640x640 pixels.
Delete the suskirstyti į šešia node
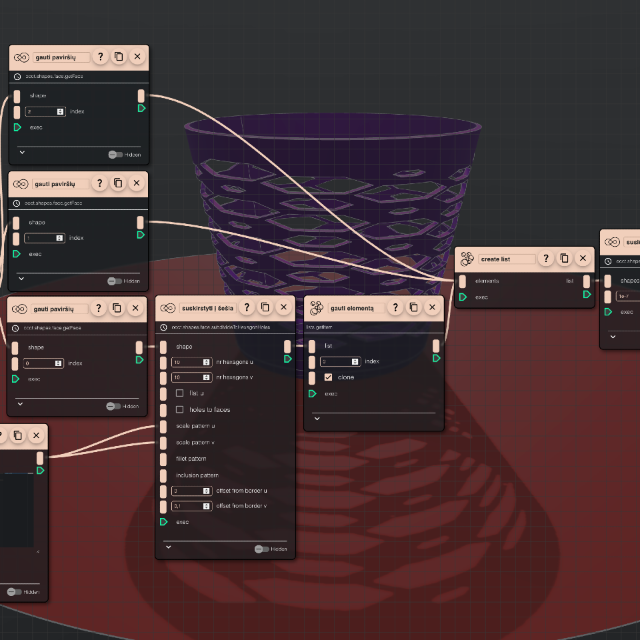pyautogui.click(x=284, y=307)
